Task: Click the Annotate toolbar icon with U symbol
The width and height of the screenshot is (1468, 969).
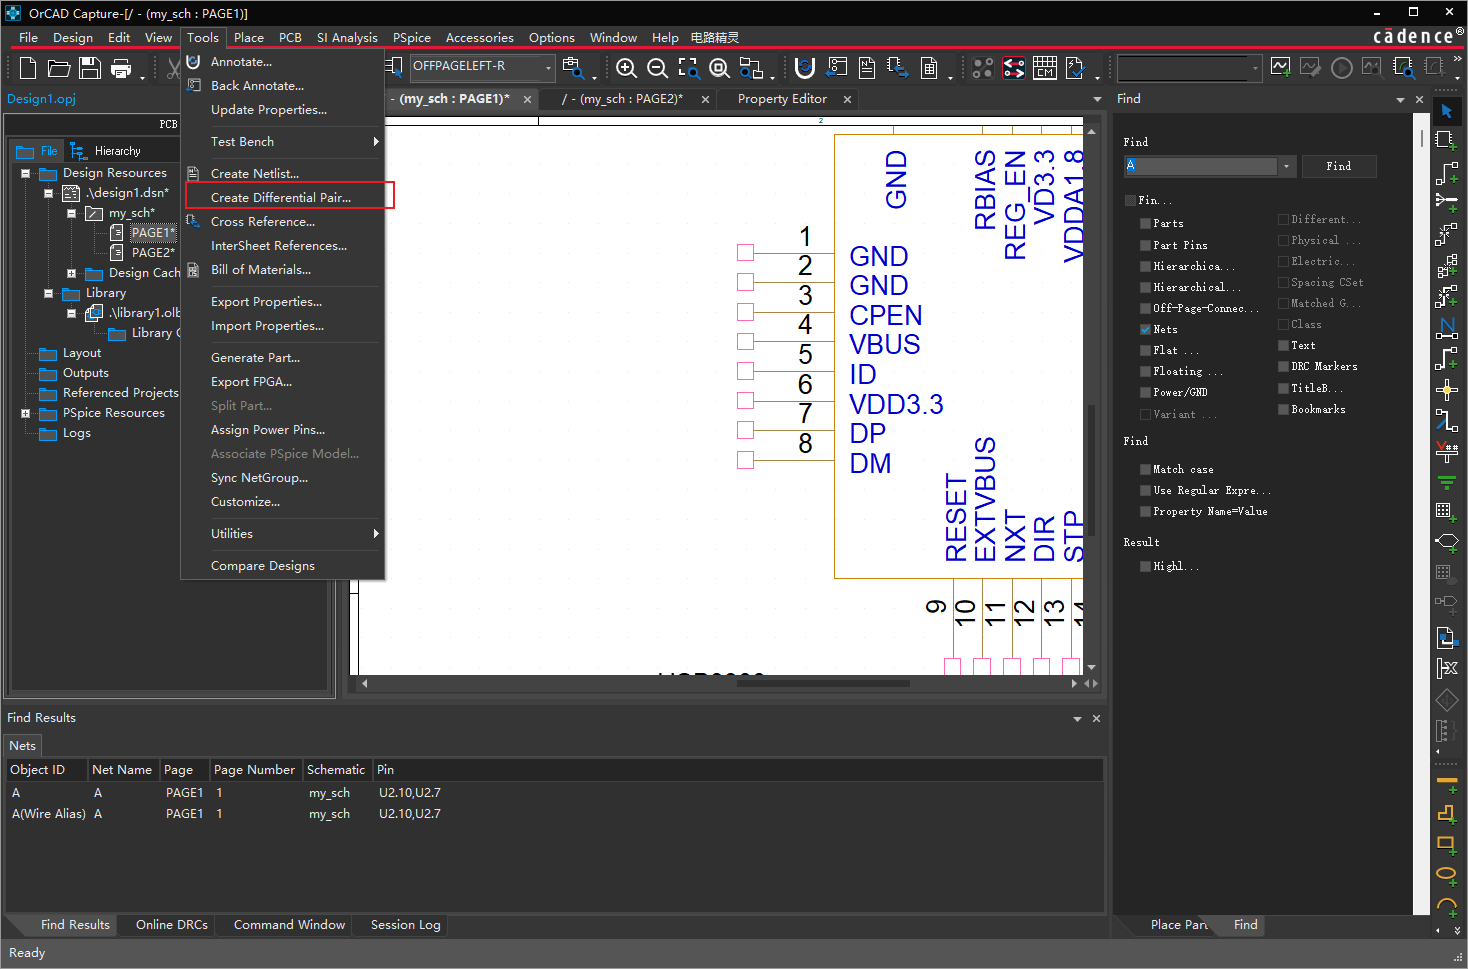Action: 805,68
